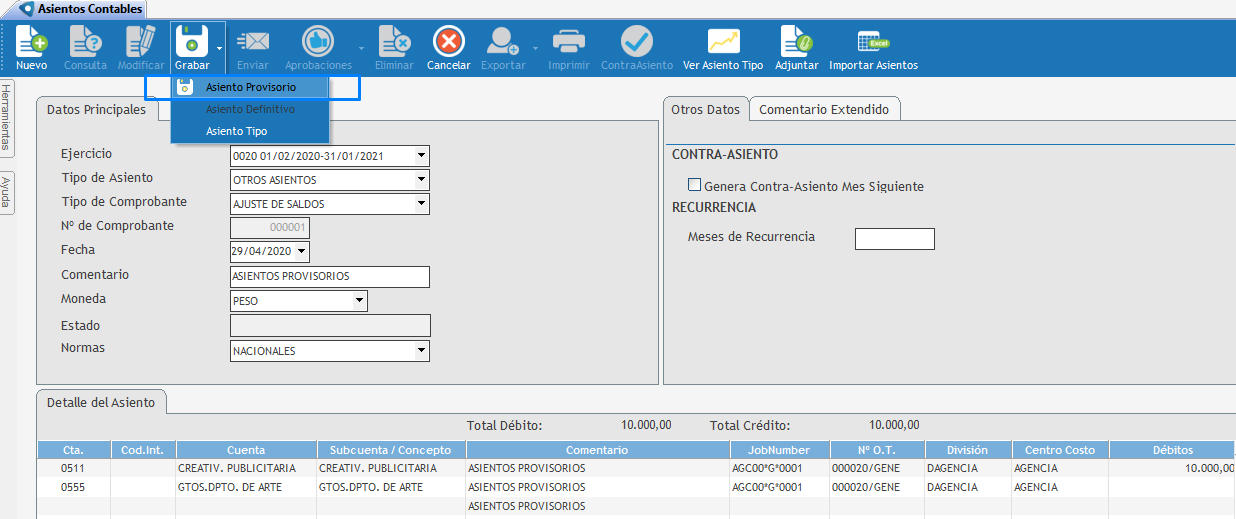Expand the Ejercicio dropdown

pyautogui.click(x=421, y=156)
